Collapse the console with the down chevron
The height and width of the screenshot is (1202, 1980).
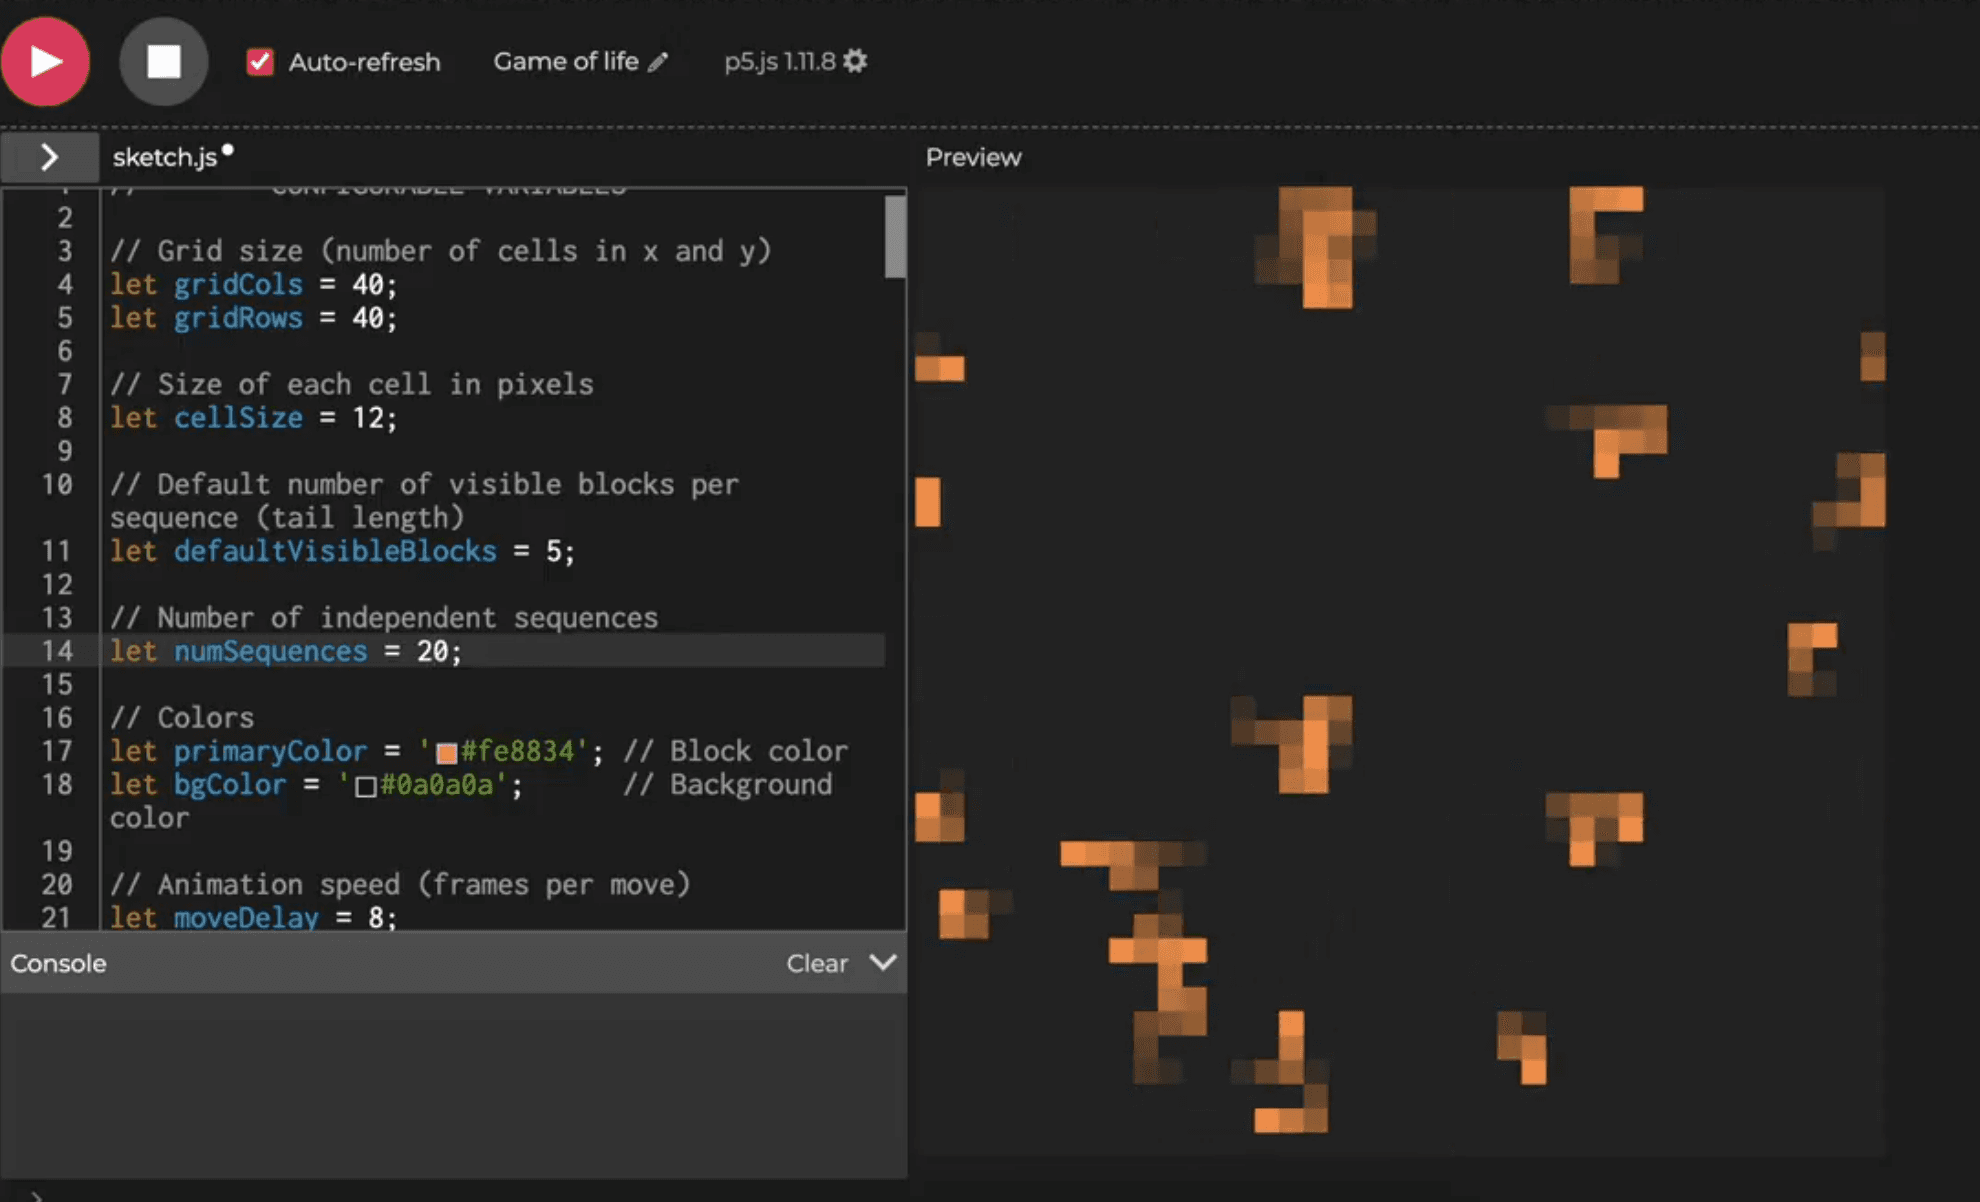click(x=883, y=962)
